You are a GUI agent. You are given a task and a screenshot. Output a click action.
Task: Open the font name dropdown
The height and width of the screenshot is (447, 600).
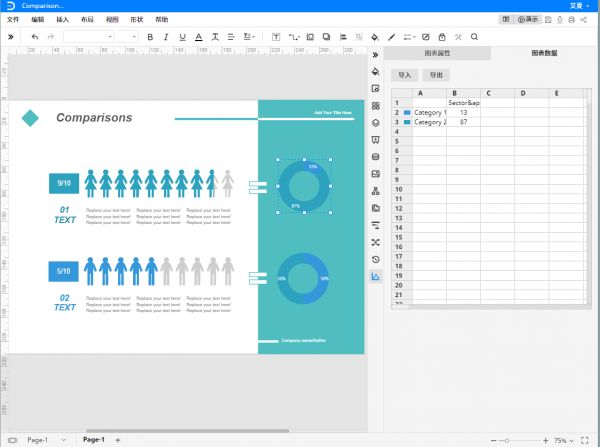pyautogui.click(x=88, y=37)
